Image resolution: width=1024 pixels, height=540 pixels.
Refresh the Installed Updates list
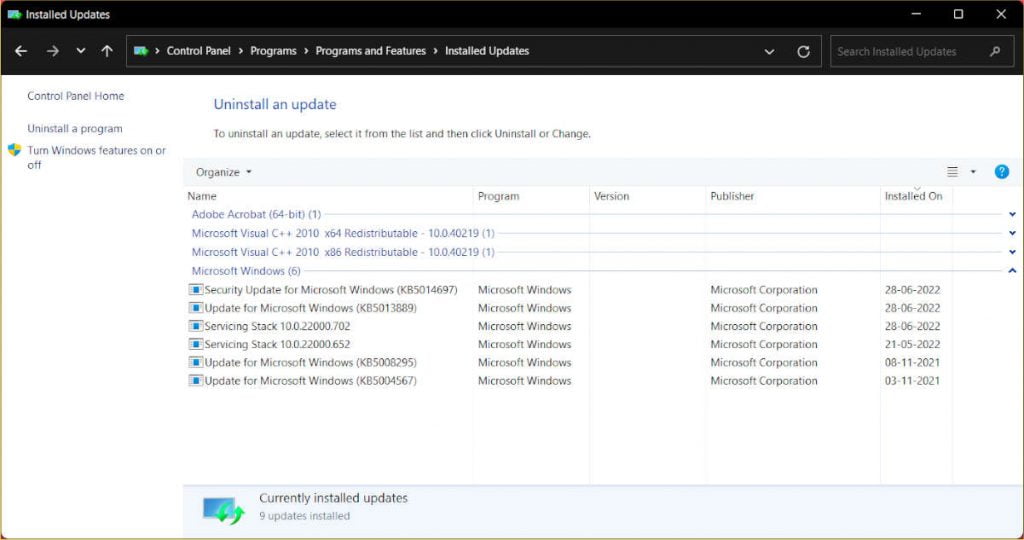803,51
